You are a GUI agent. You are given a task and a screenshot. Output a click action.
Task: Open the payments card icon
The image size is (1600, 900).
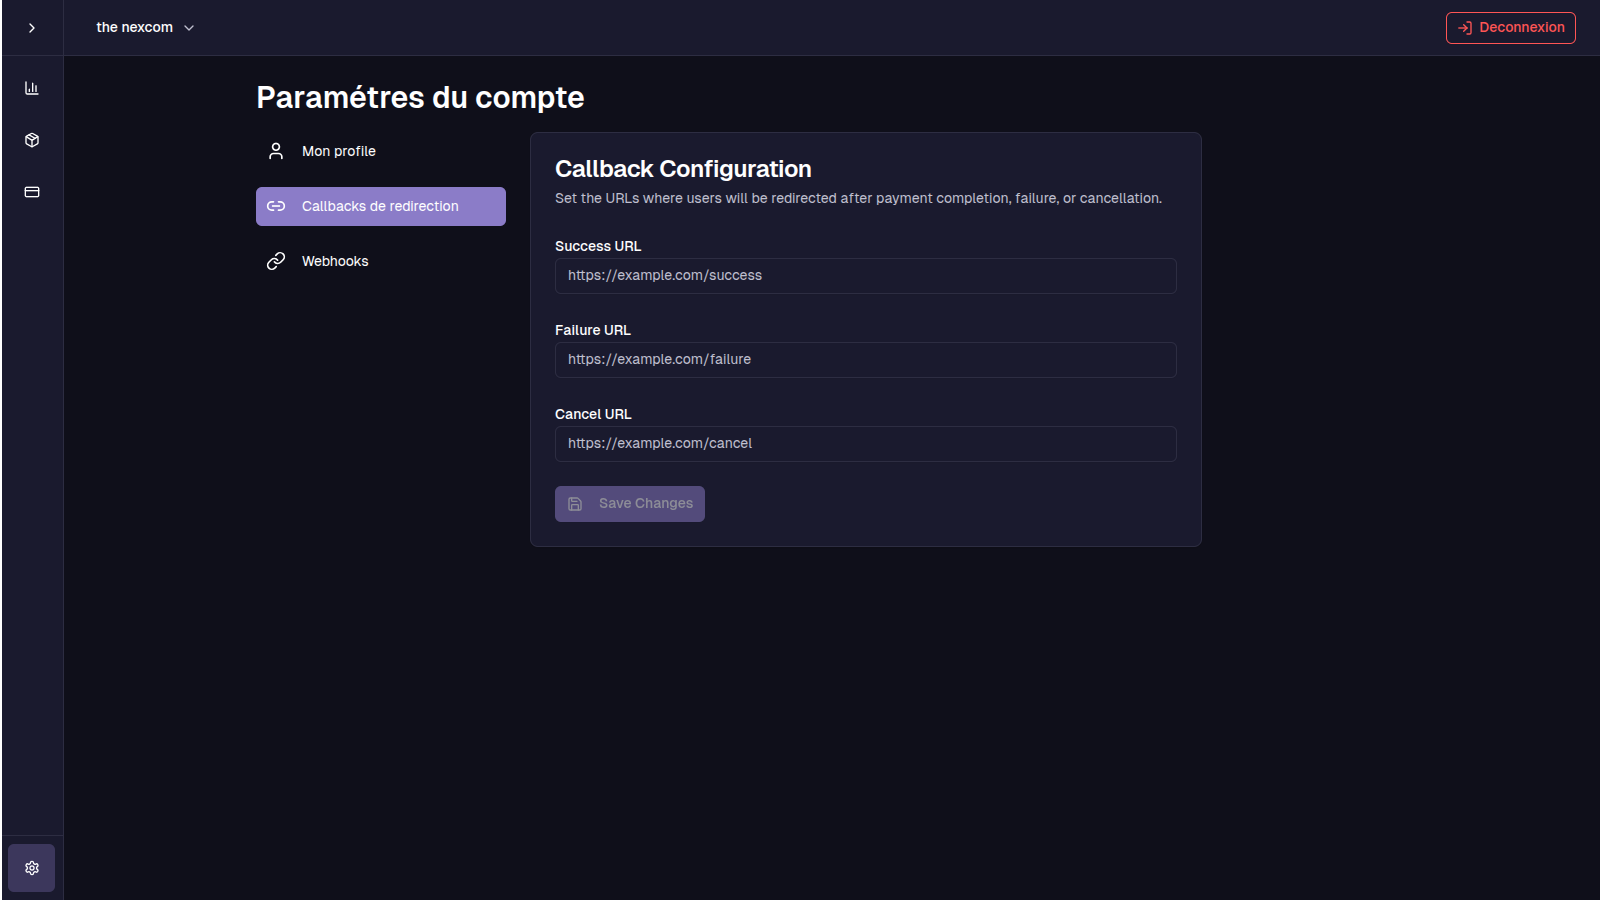tap(32, 192)
